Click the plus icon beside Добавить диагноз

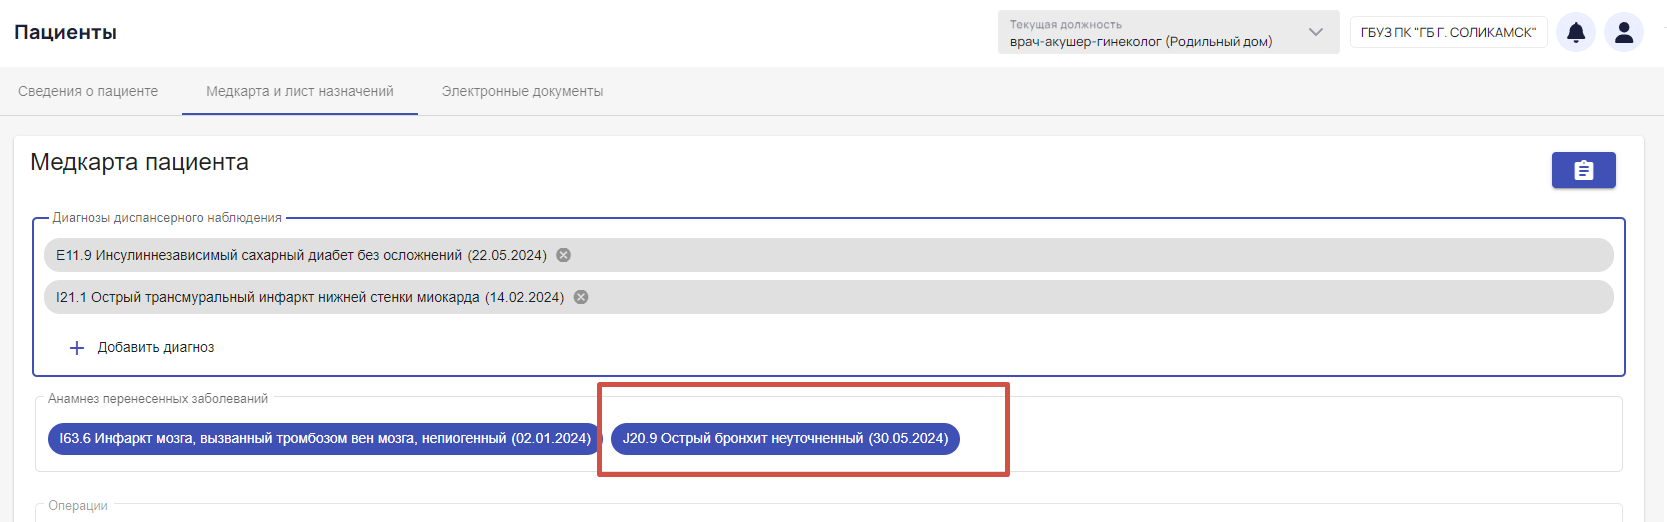coord(77,348)
